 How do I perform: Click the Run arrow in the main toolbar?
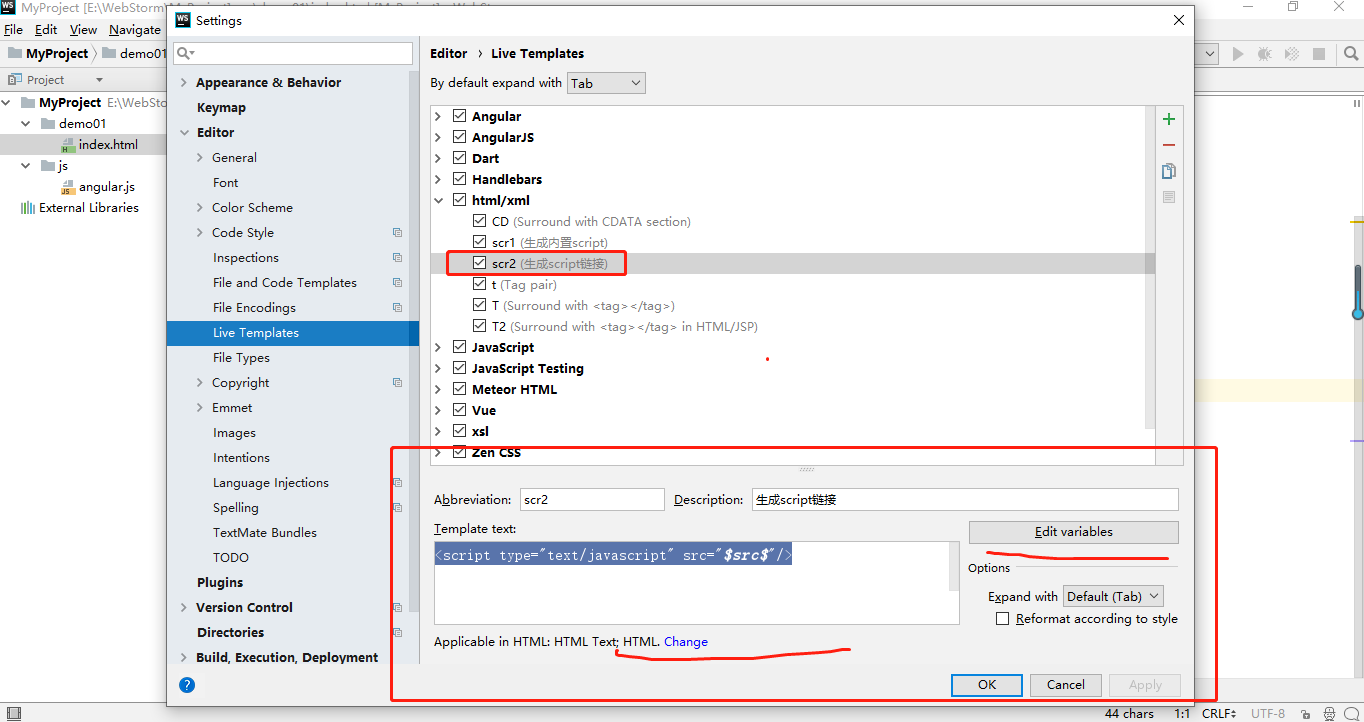pyautogui.click(x=1238, y=54)
